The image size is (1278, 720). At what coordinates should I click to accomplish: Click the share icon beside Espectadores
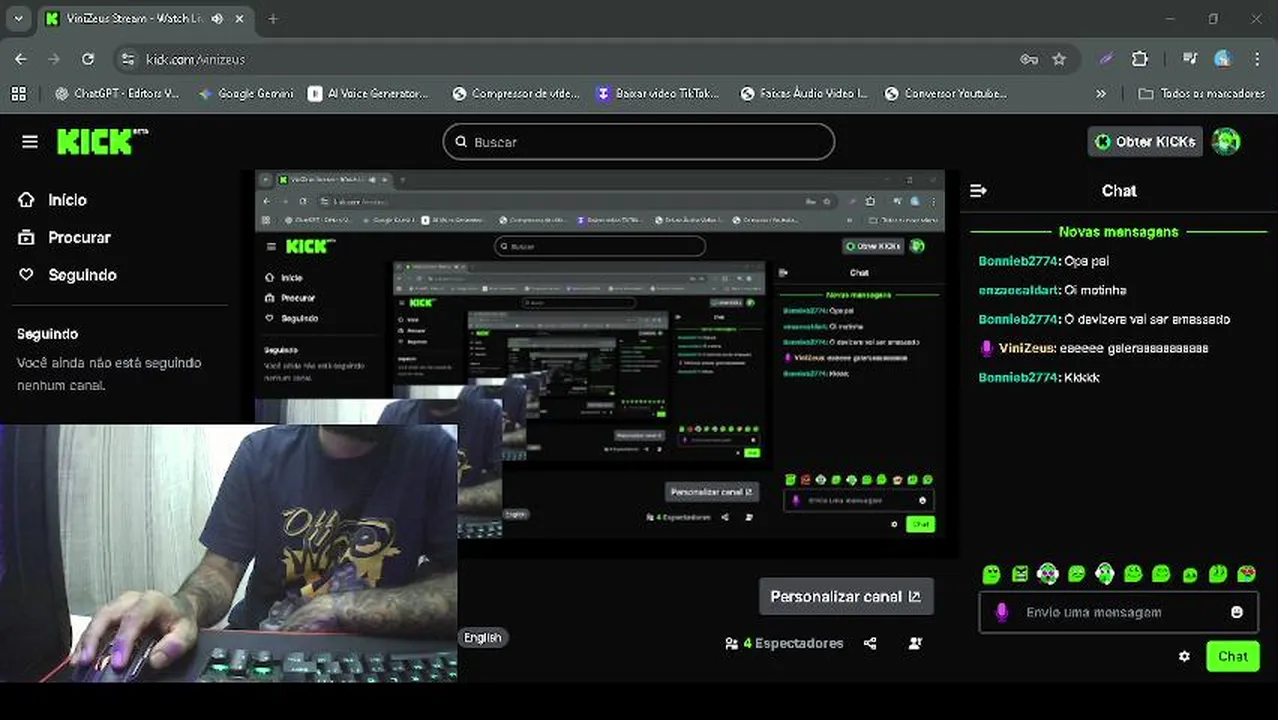tap(870, 643)
